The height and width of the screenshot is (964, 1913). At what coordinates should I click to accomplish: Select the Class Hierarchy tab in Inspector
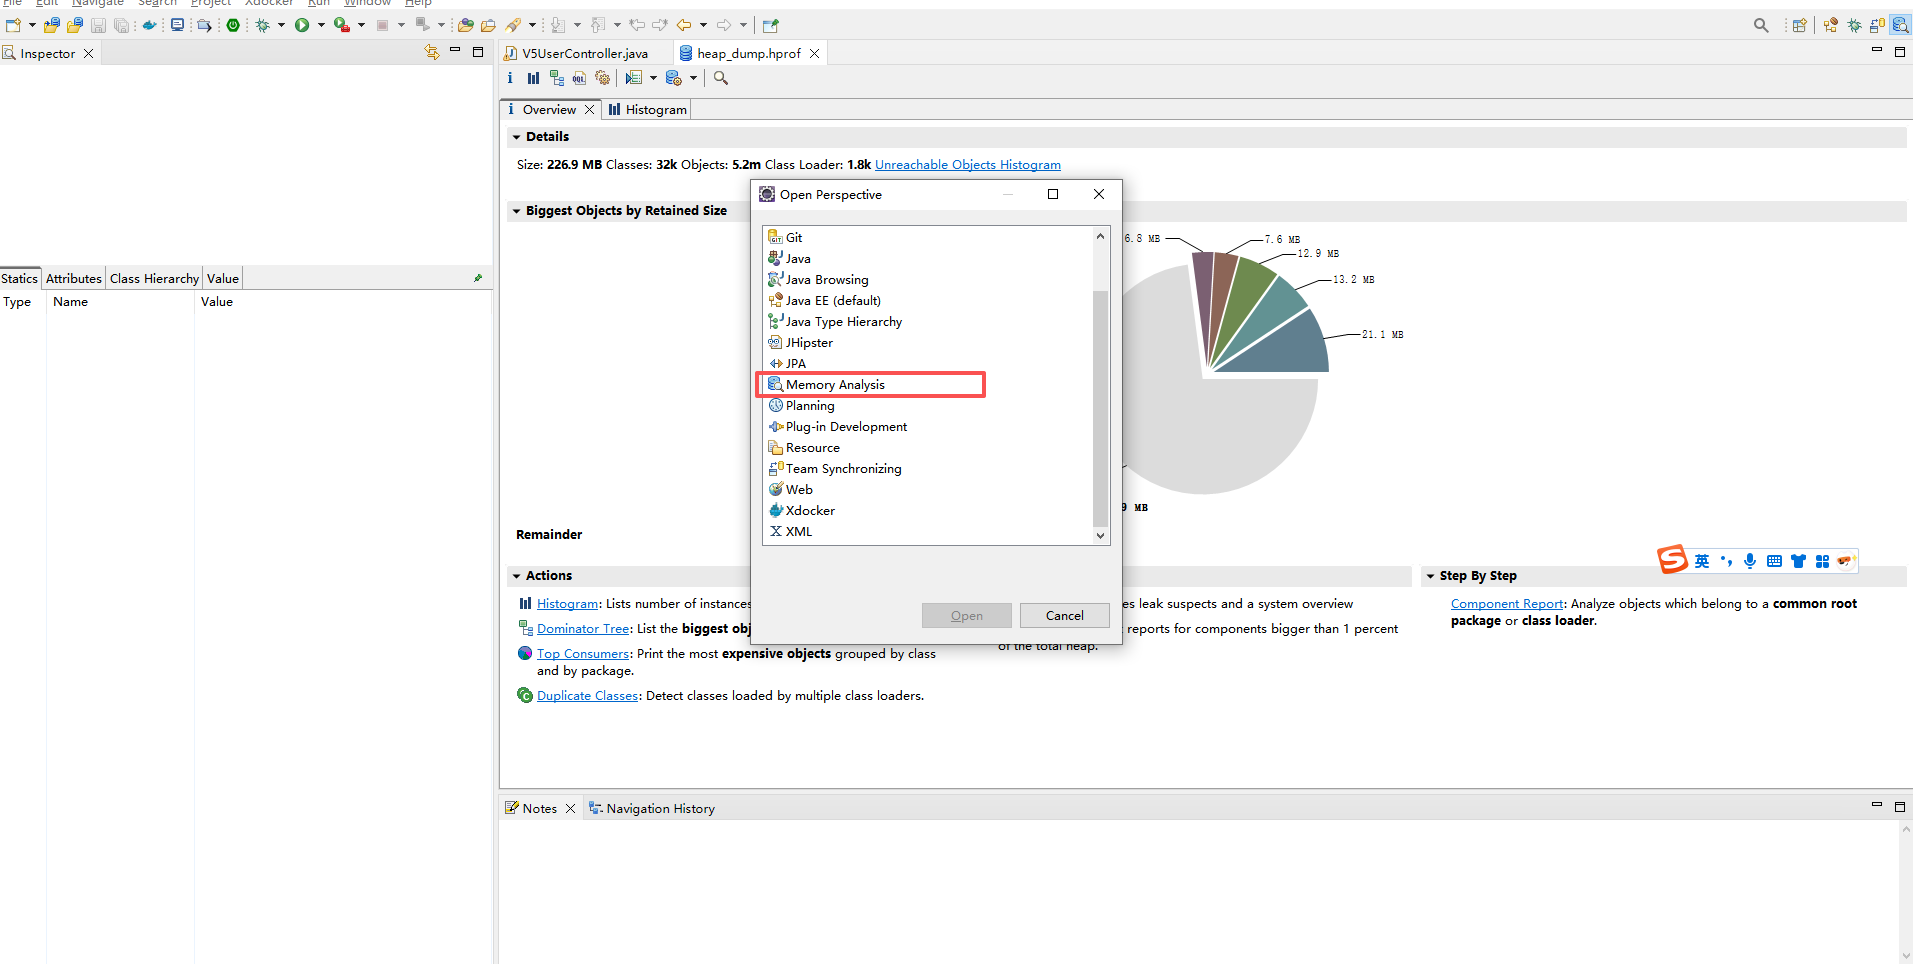(154, 278)
